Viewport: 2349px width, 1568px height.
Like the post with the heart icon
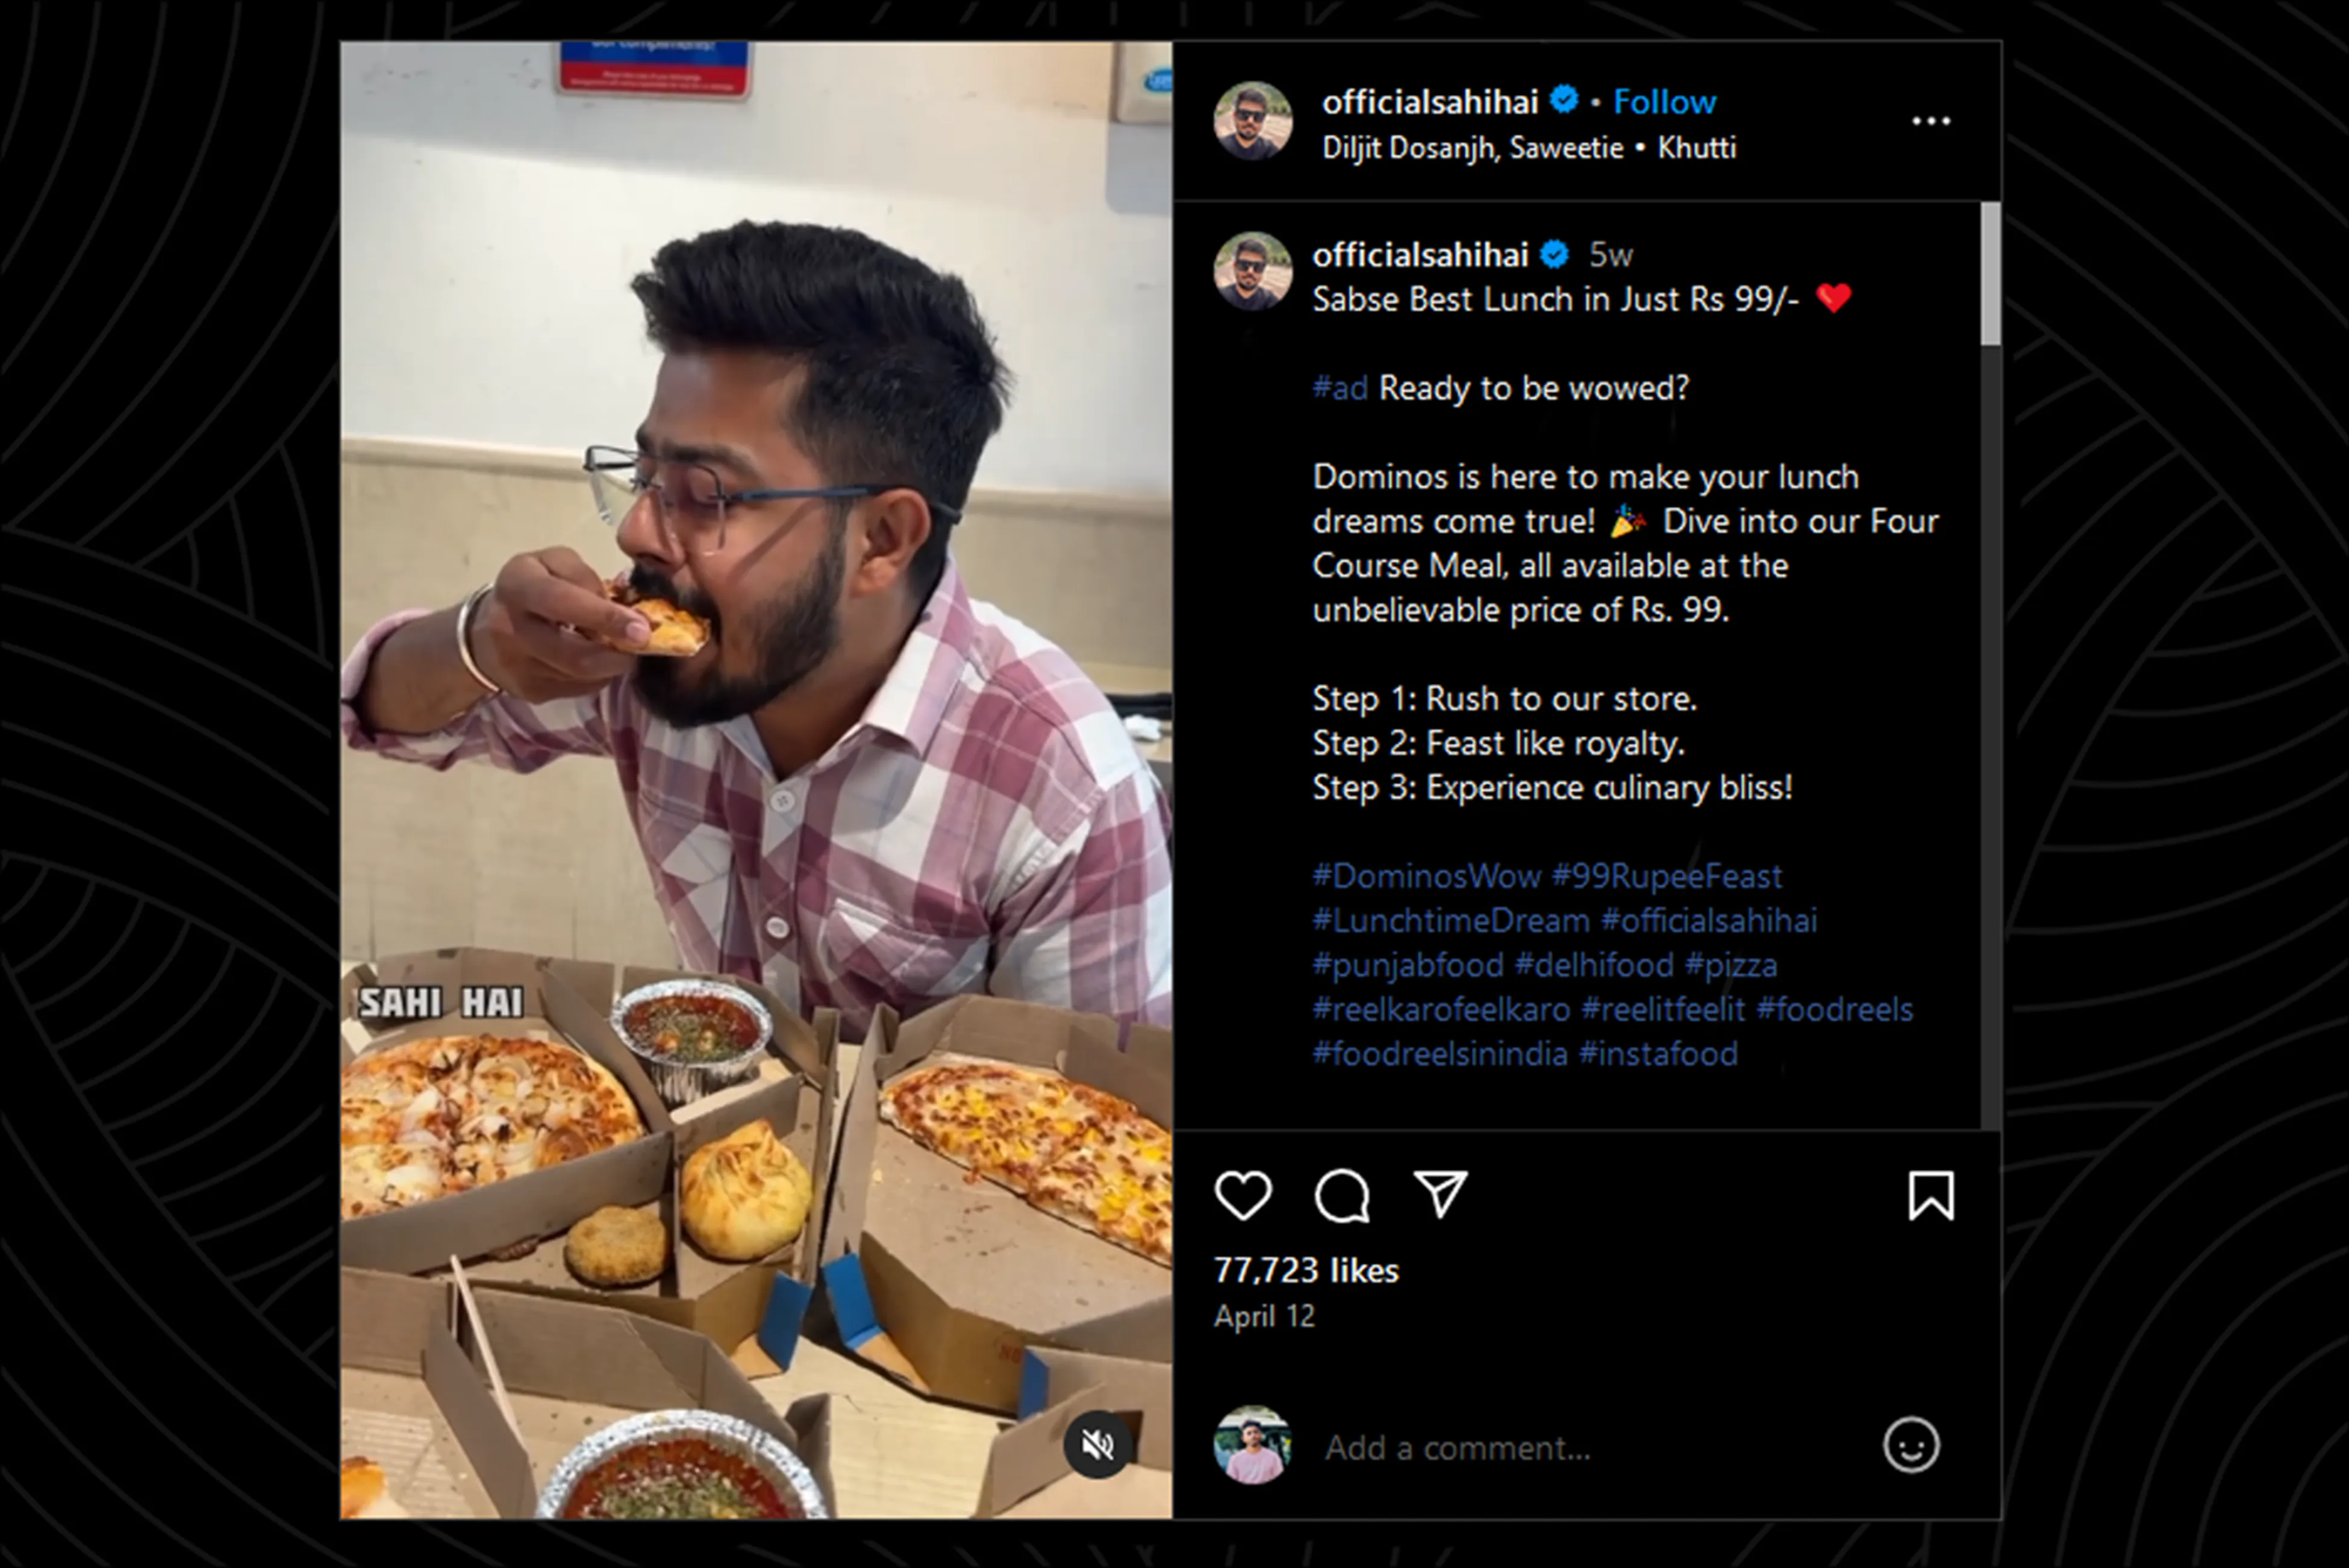[x=1243, y=1195]
